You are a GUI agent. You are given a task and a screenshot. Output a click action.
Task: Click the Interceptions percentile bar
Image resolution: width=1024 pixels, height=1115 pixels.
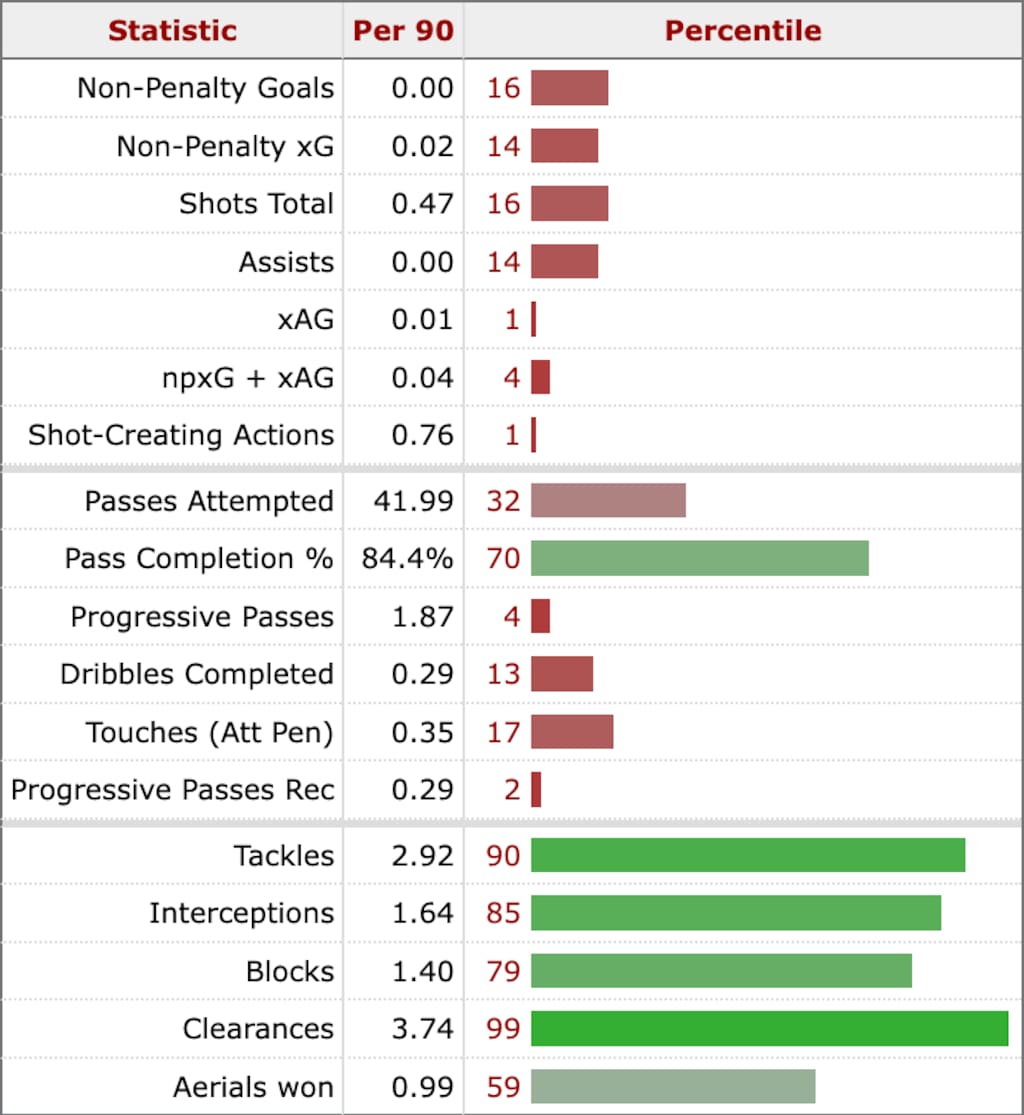coord(735,913)
